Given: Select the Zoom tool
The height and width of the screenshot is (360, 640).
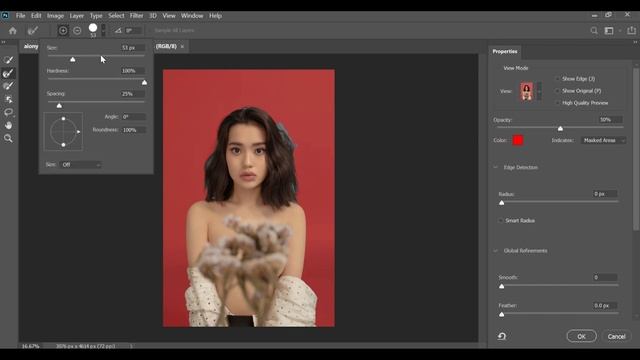Looking at the screenshot, I should pyautogui.click(x=8, y=138).
